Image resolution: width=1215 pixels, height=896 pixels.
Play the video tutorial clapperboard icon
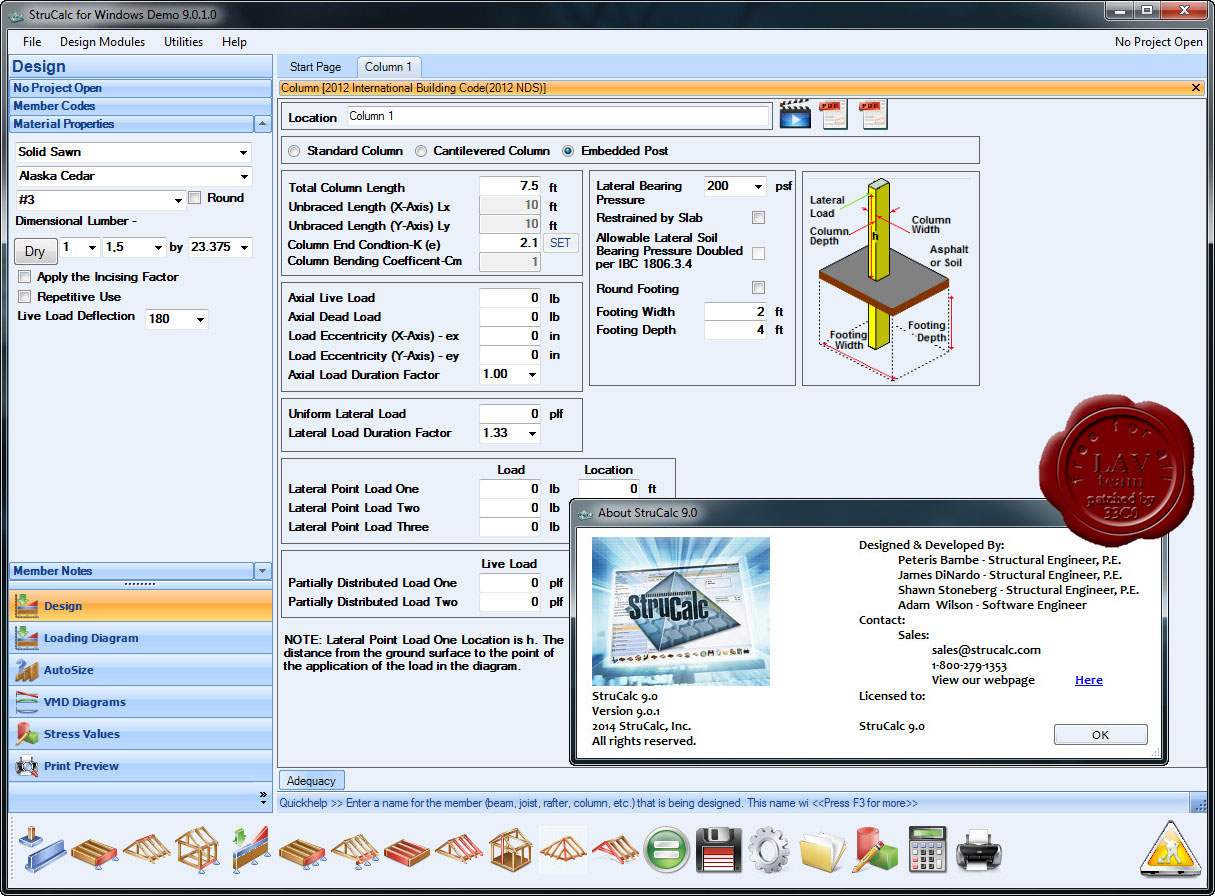click(794, 114)
